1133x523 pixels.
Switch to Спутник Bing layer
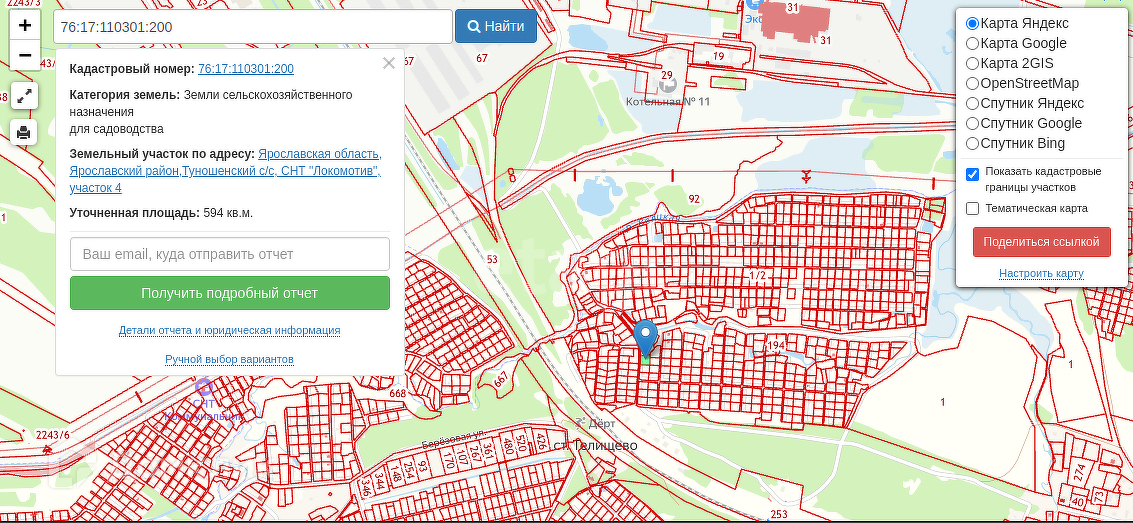972,144
